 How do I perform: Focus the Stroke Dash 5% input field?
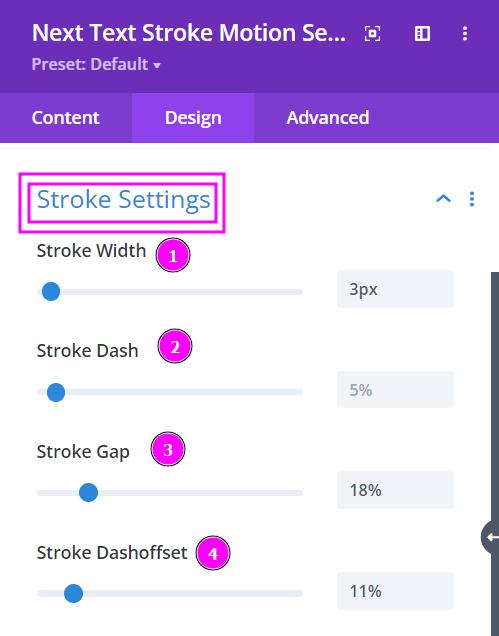point(395,390)
